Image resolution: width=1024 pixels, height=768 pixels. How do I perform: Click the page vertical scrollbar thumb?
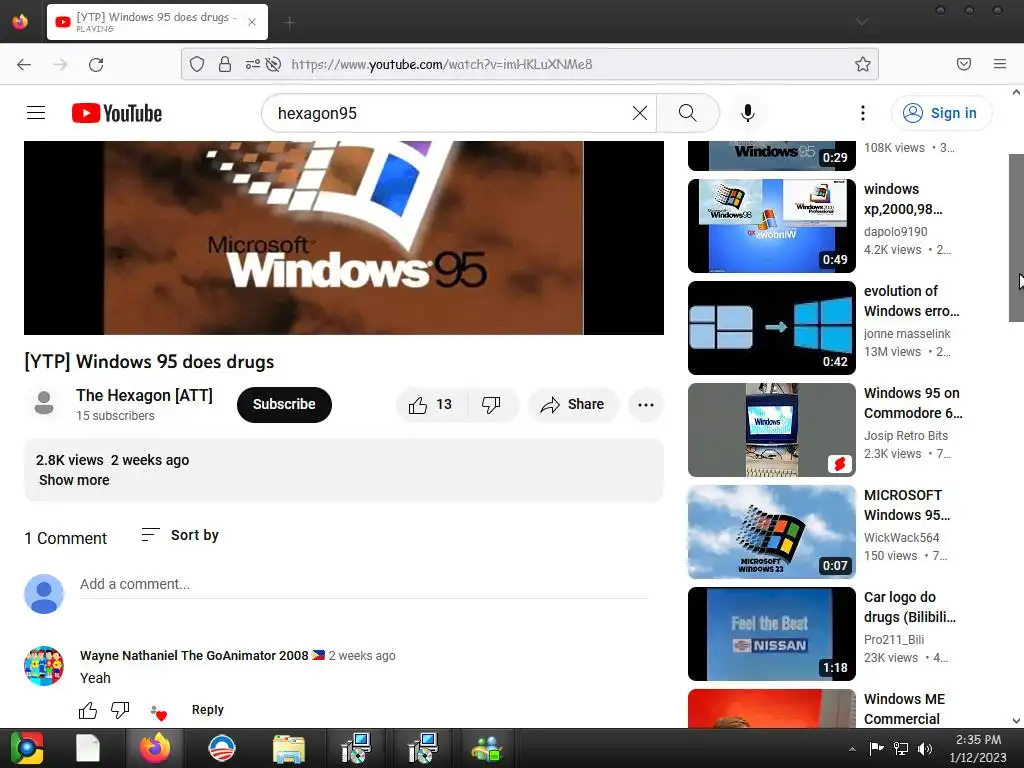1016,238
